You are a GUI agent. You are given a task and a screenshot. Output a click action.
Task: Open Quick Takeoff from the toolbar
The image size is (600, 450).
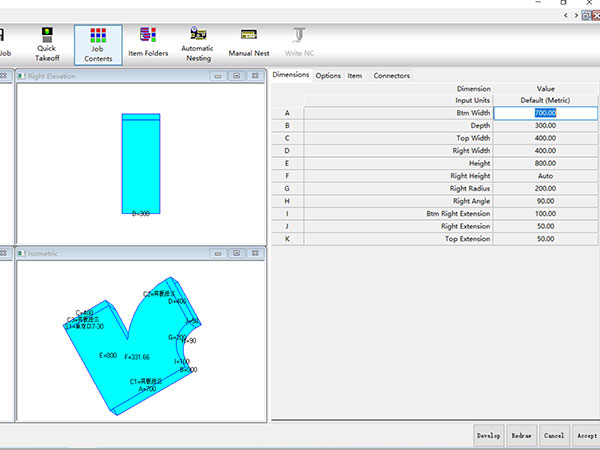click(x=47, y=44)
